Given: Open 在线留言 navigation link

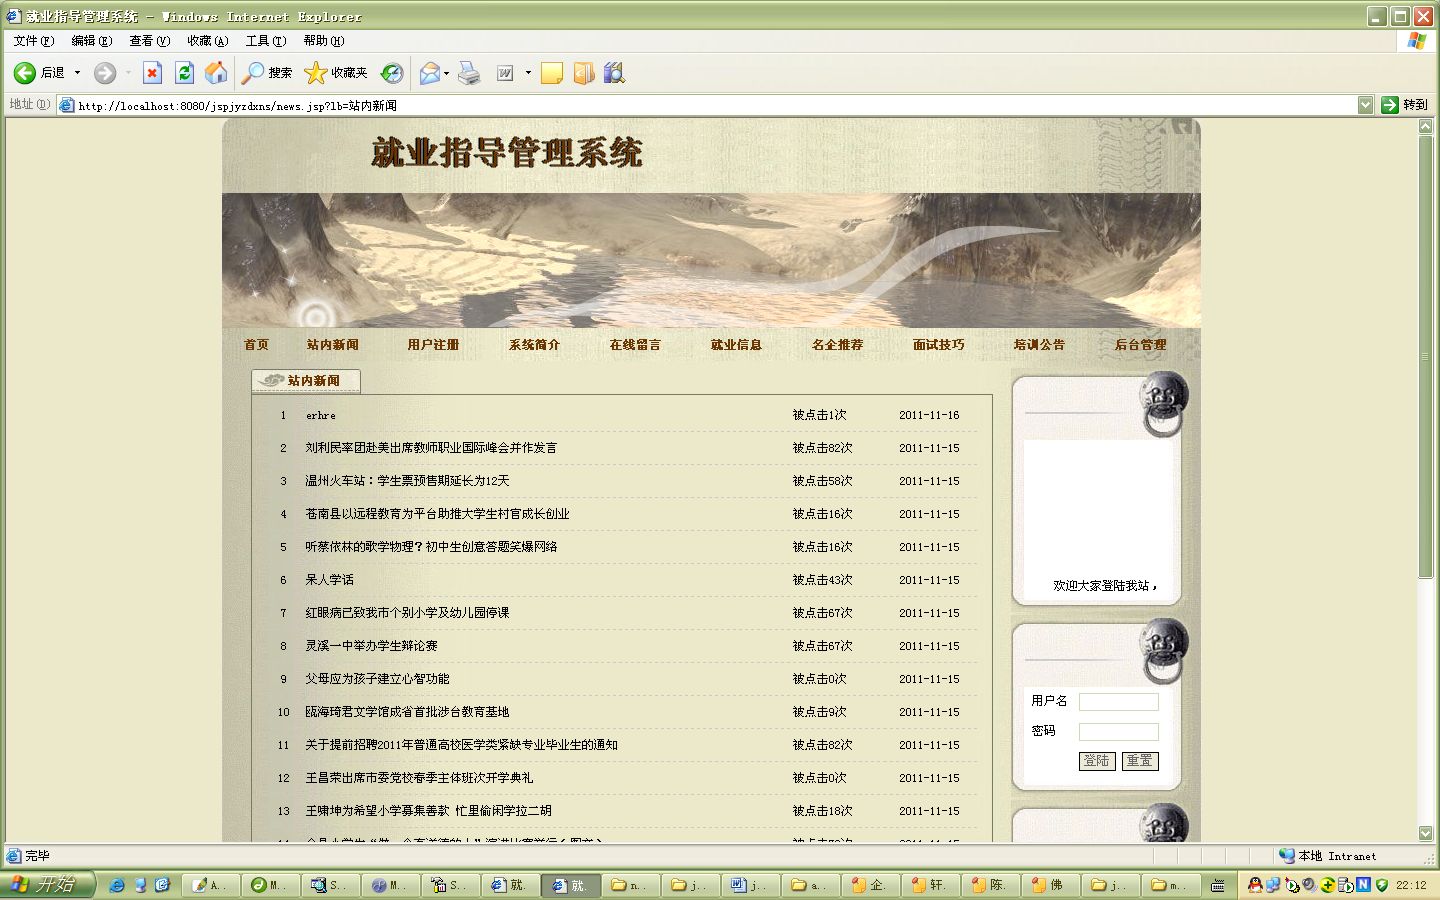Looking at the screenshot, I should (x=635, y=345).
